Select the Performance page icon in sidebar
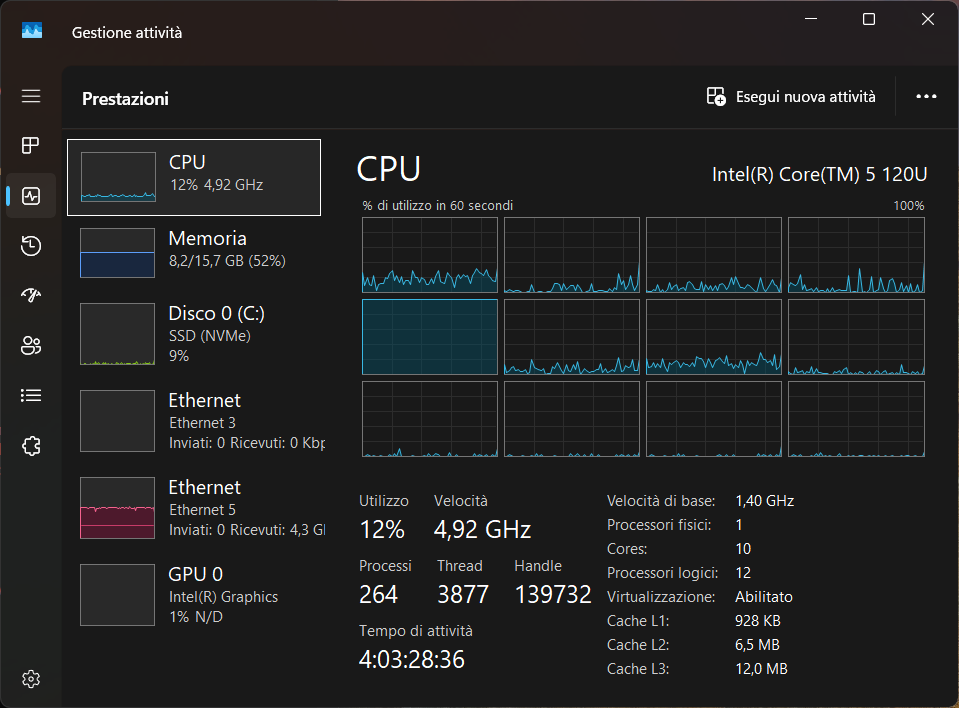Screen dimensions: 959x708 [x=31, y=196]
